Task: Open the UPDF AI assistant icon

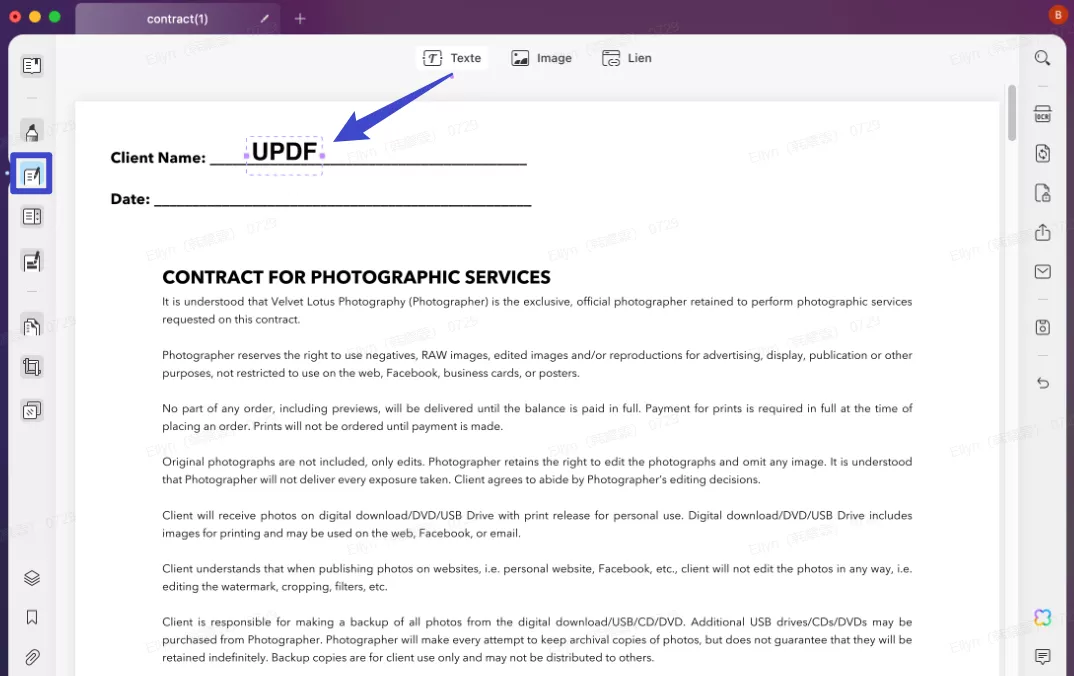Action: [1042, 618]
